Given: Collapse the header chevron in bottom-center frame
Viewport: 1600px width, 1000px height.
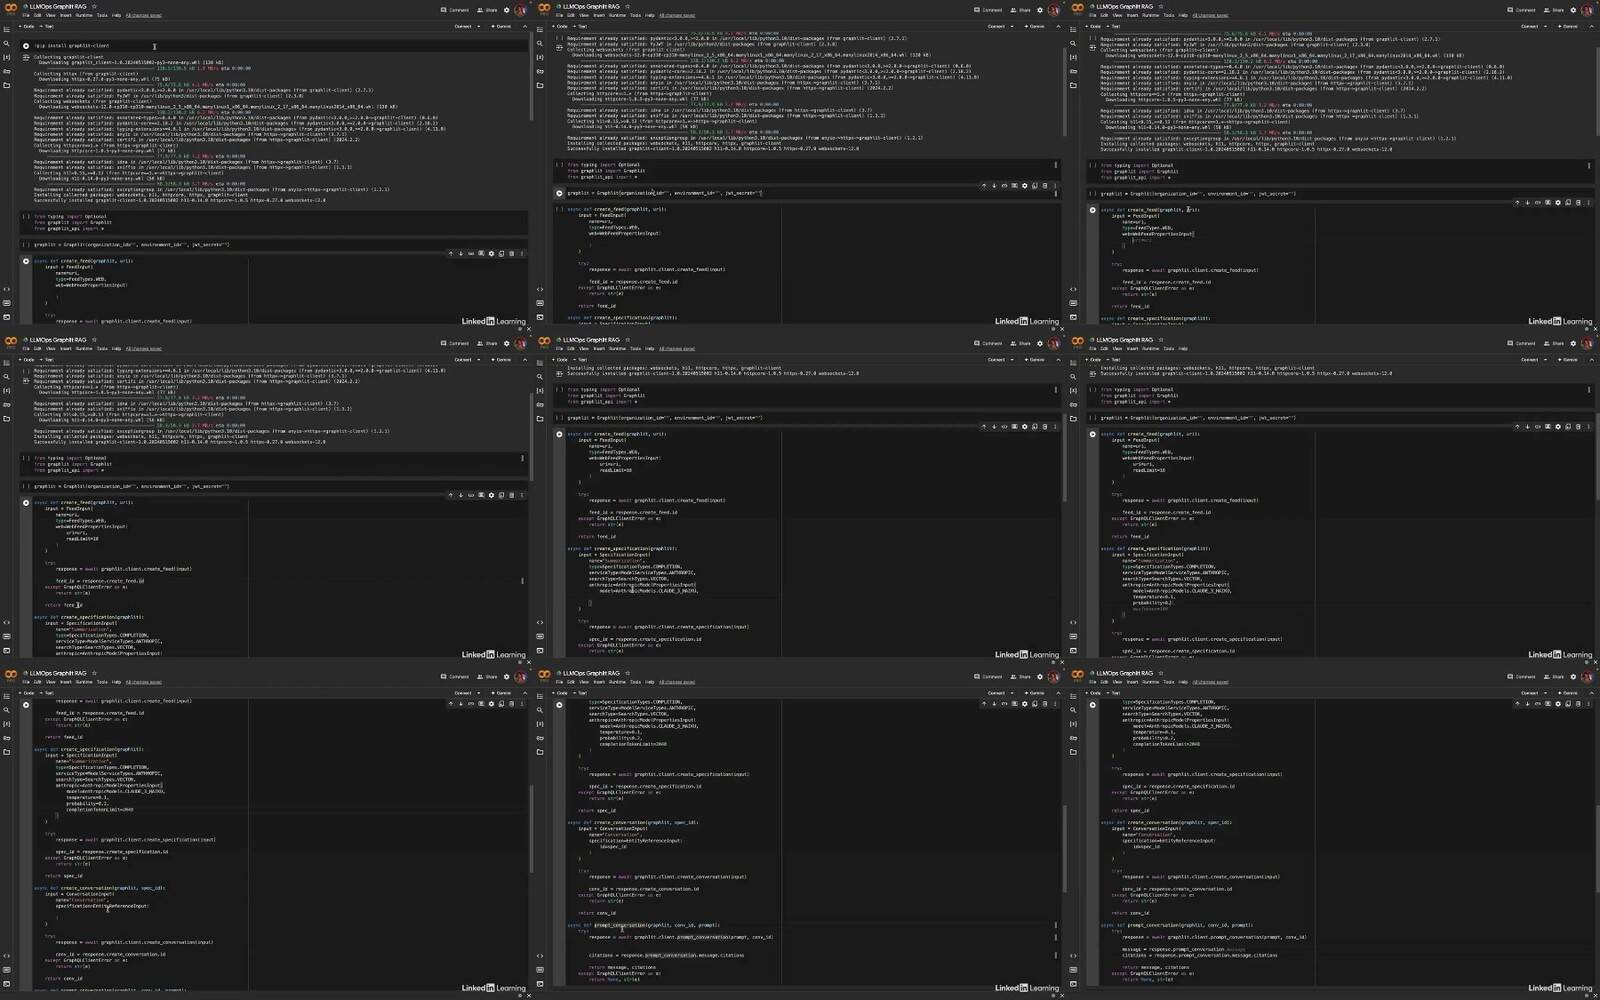Looking at the screenshot, I should (1058, 693).
